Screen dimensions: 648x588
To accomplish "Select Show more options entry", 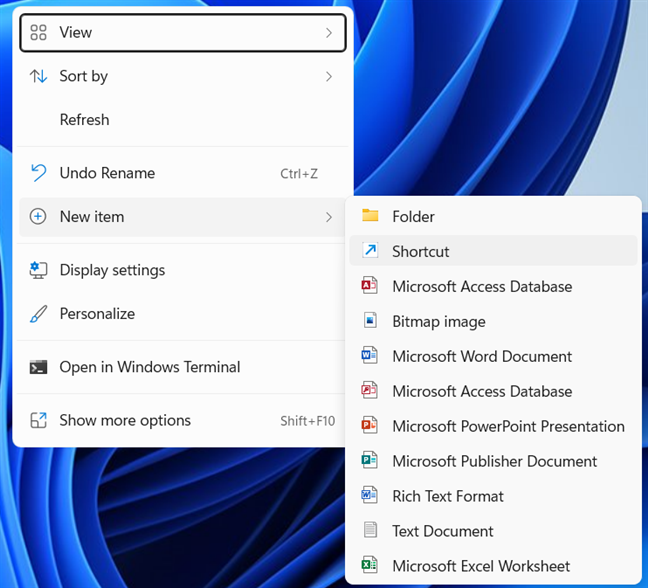I will [183, 421].
